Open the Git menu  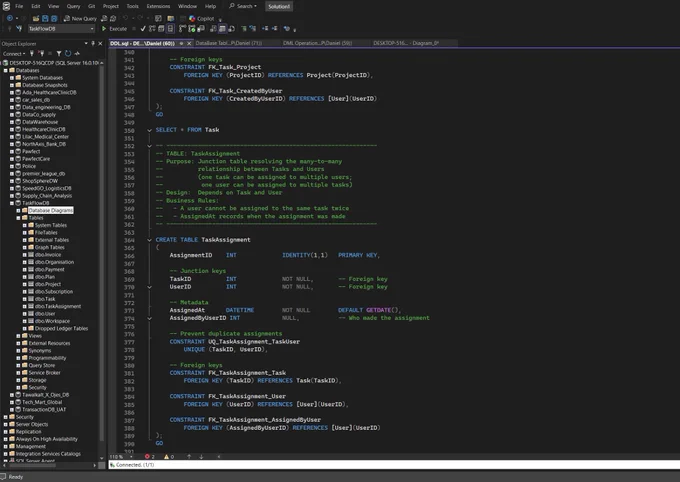[92, 6]
